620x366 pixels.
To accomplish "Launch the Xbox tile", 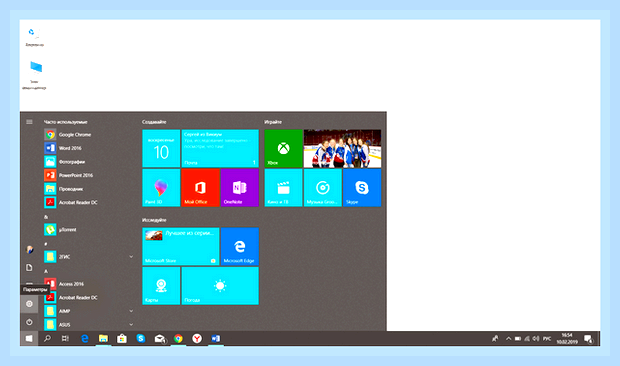I will click(283, 149).
